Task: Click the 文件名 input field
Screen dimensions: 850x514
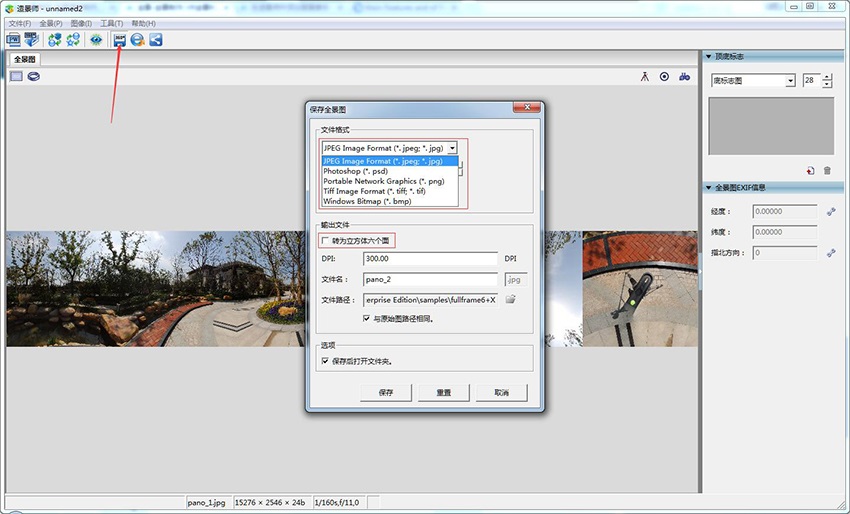Action: click(x=430, y=279)
